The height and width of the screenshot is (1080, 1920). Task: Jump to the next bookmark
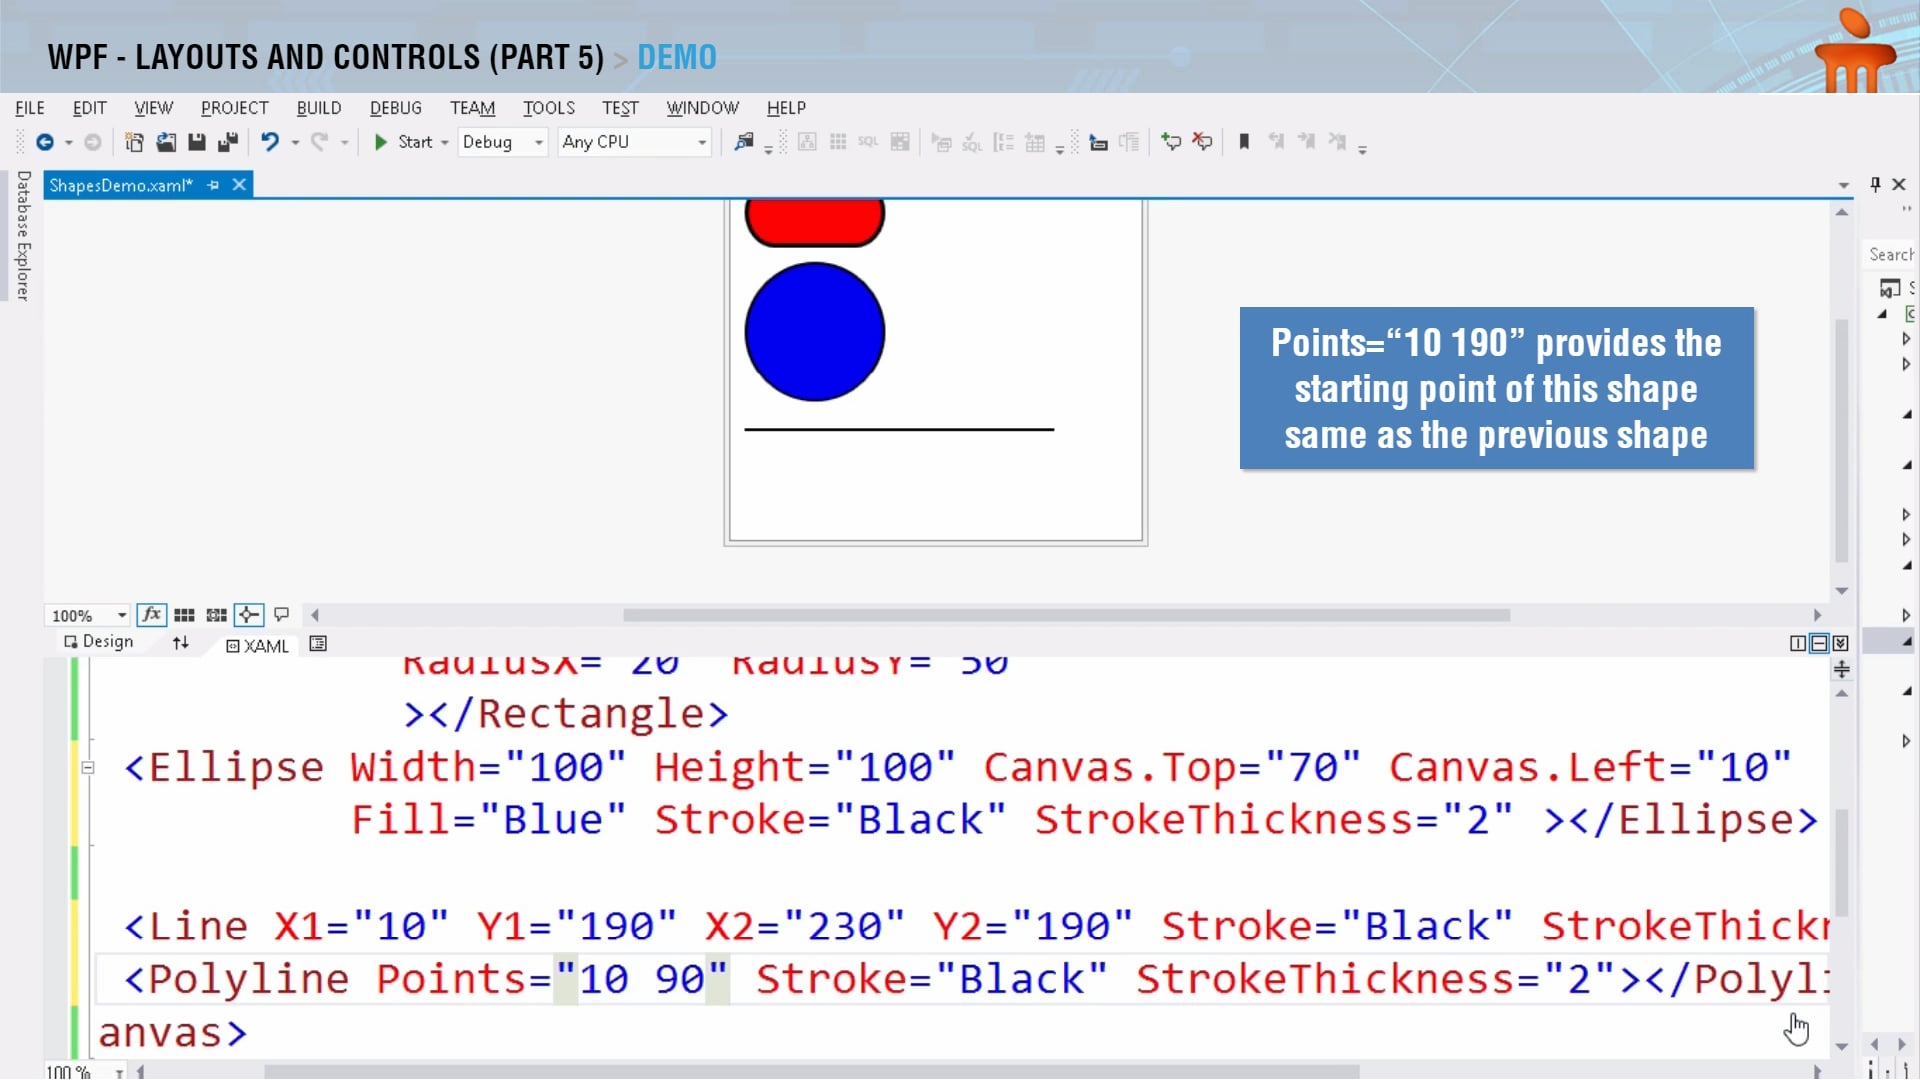1308,141
